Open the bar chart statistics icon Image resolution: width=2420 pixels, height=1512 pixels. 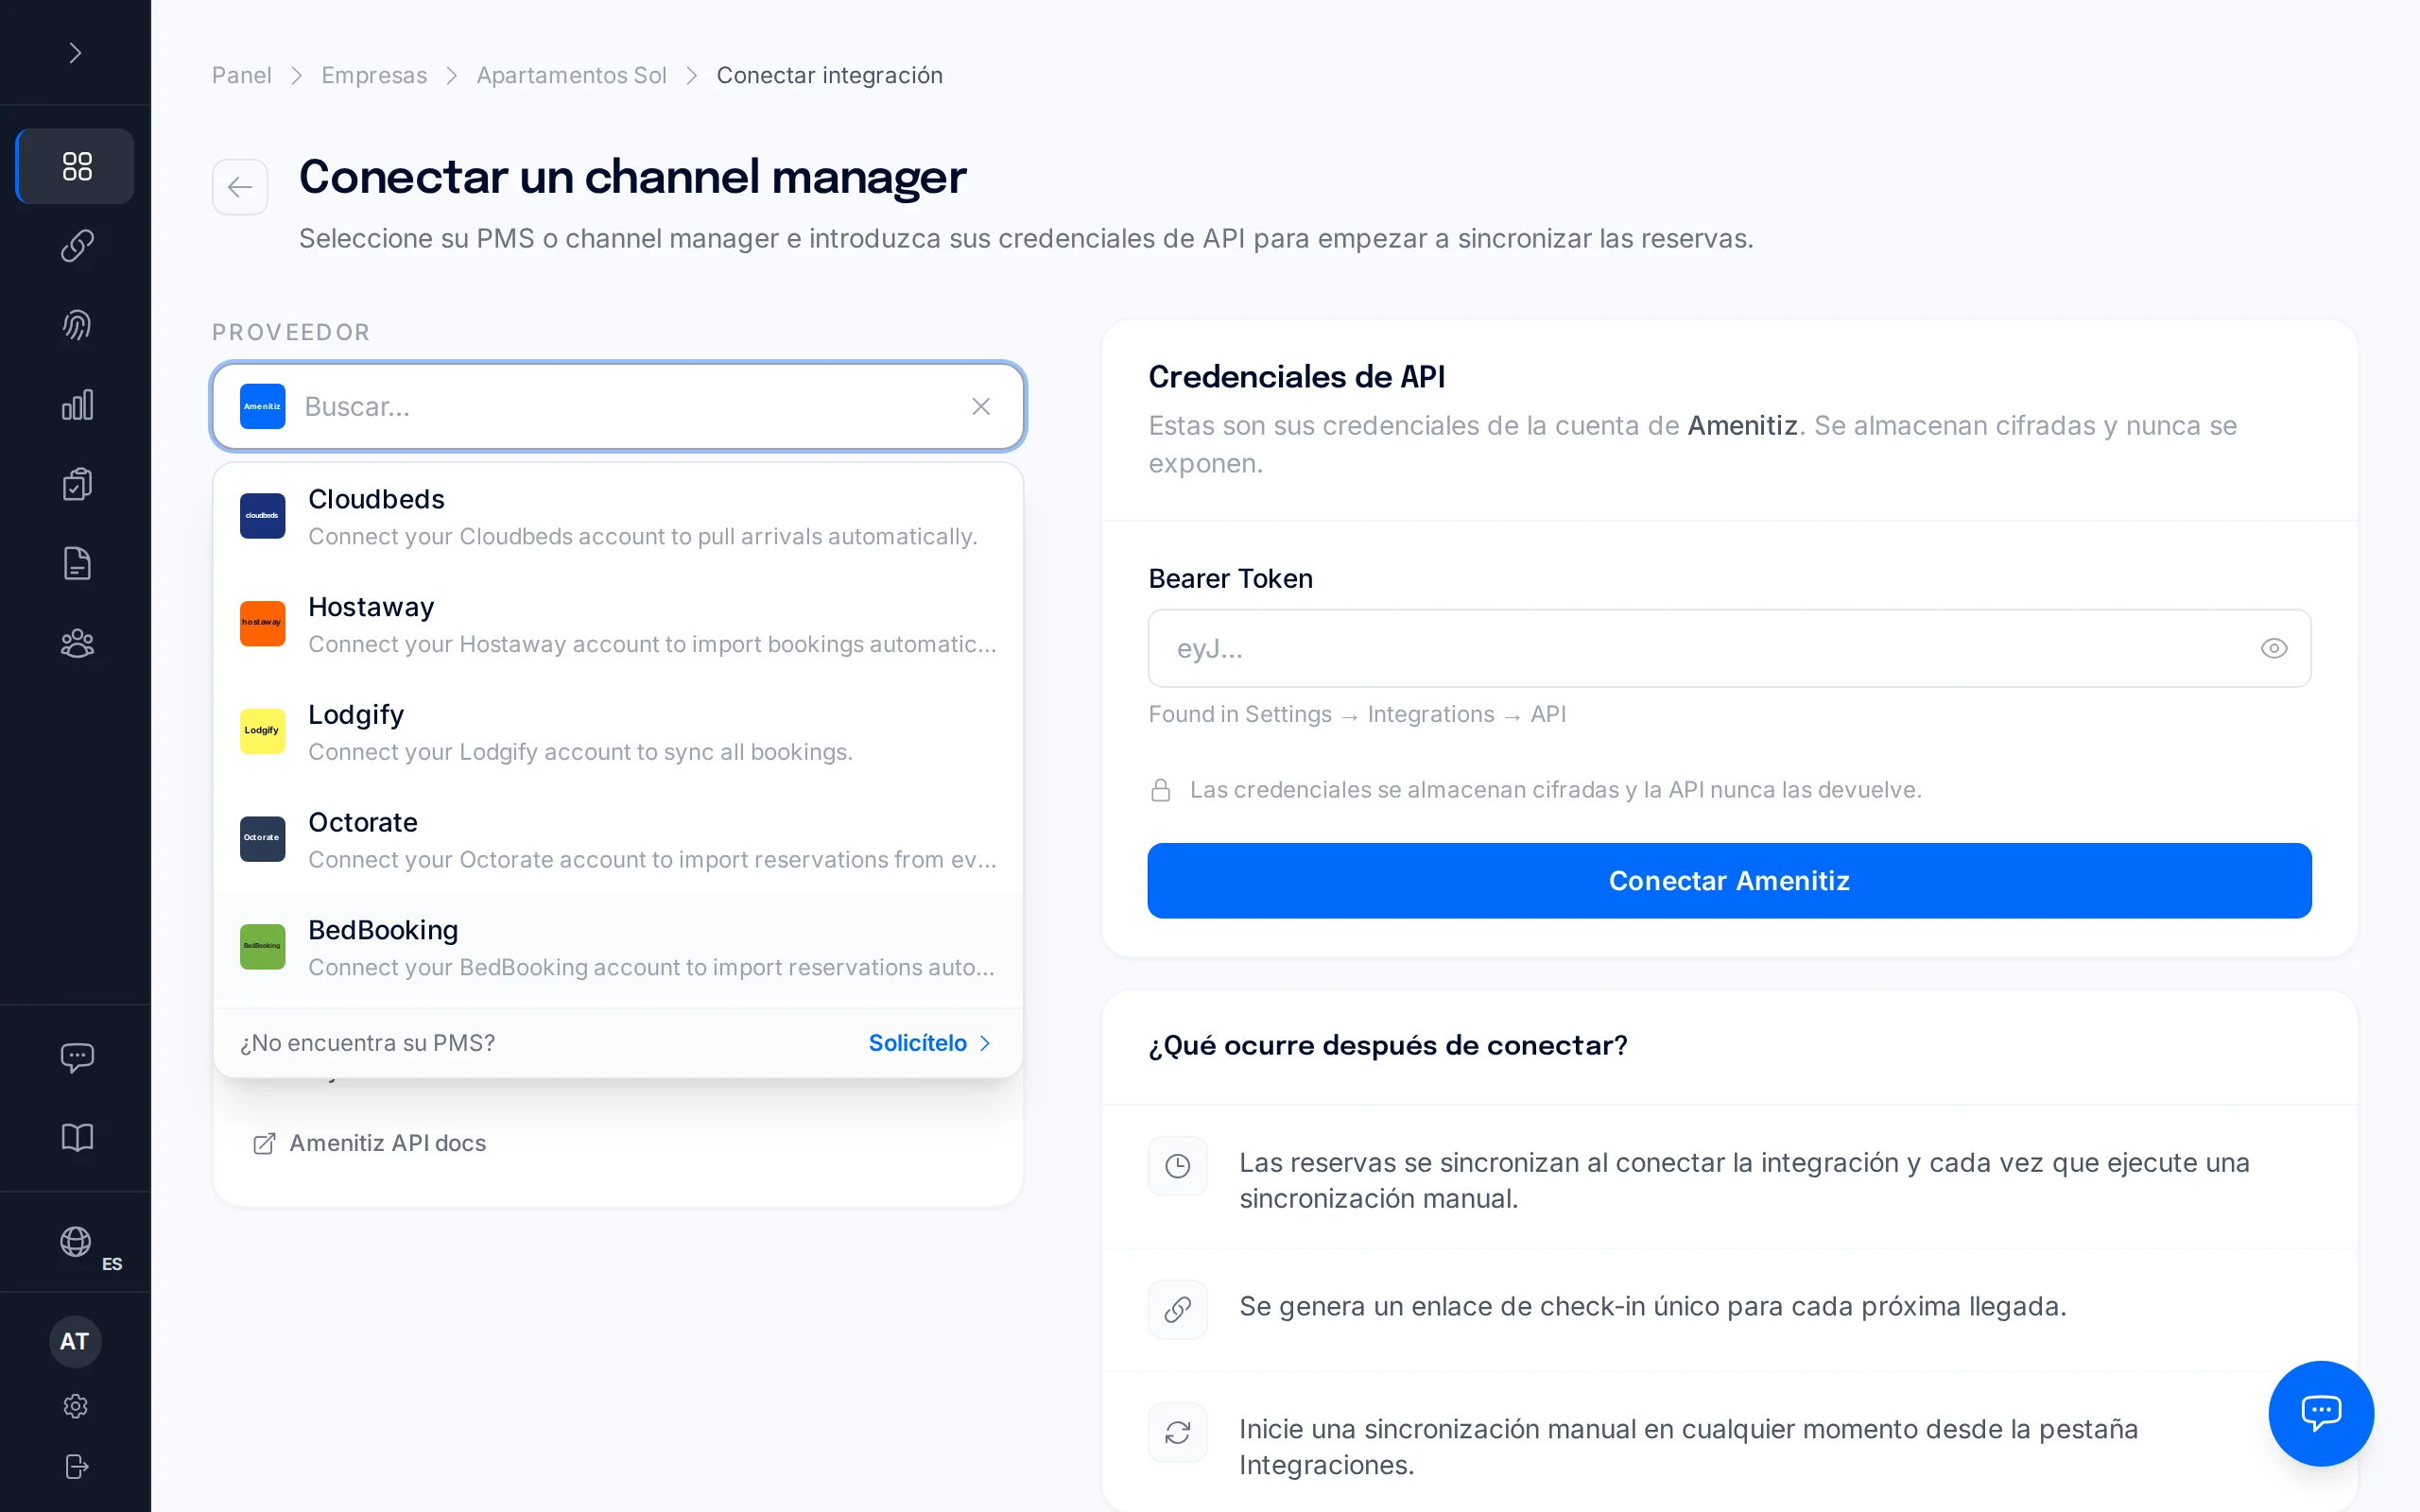click(76, 405)
